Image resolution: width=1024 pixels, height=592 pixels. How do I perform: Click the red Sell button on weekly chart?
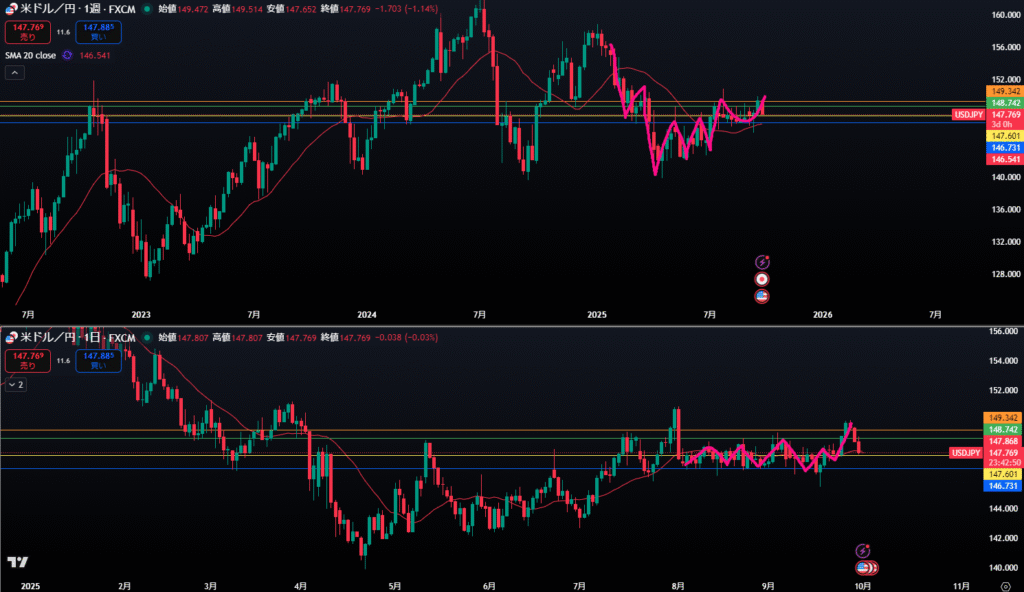[27, 30]
